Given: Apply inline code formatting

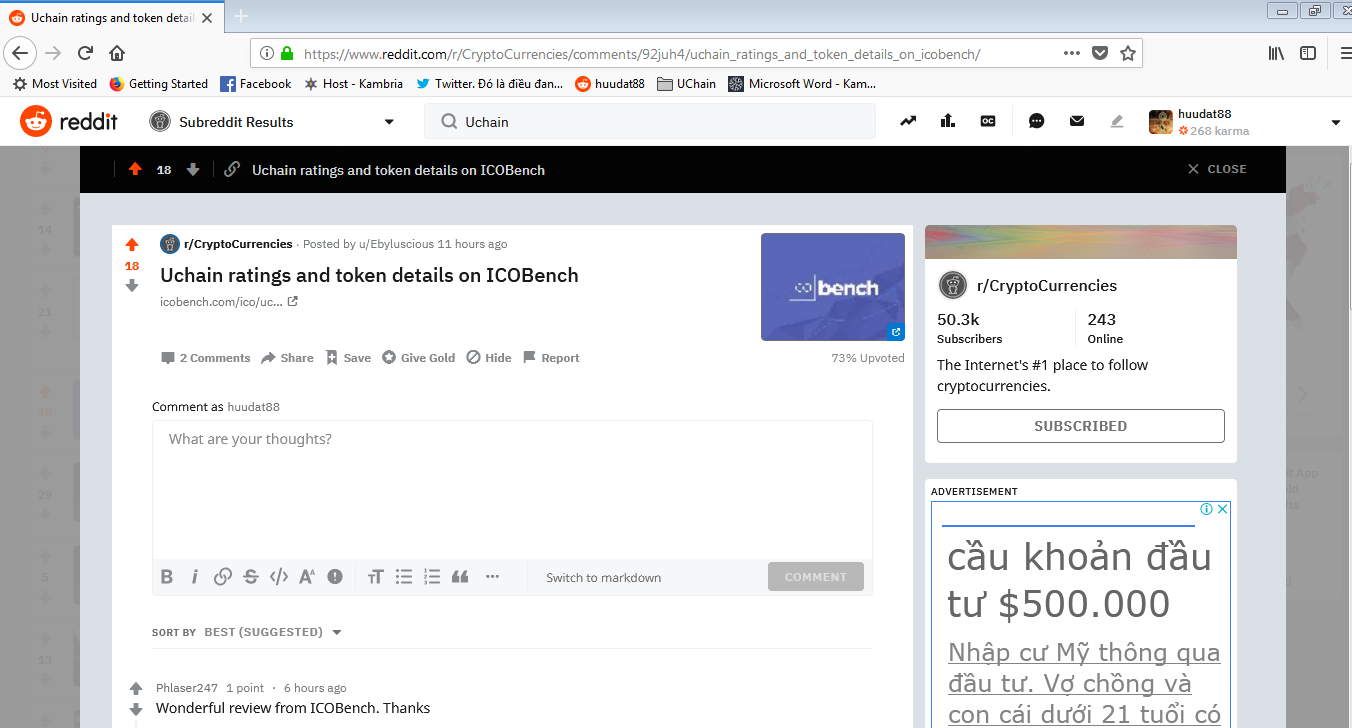Looking at the screenshot, I should pyautogui.click(x=279, y=577).
